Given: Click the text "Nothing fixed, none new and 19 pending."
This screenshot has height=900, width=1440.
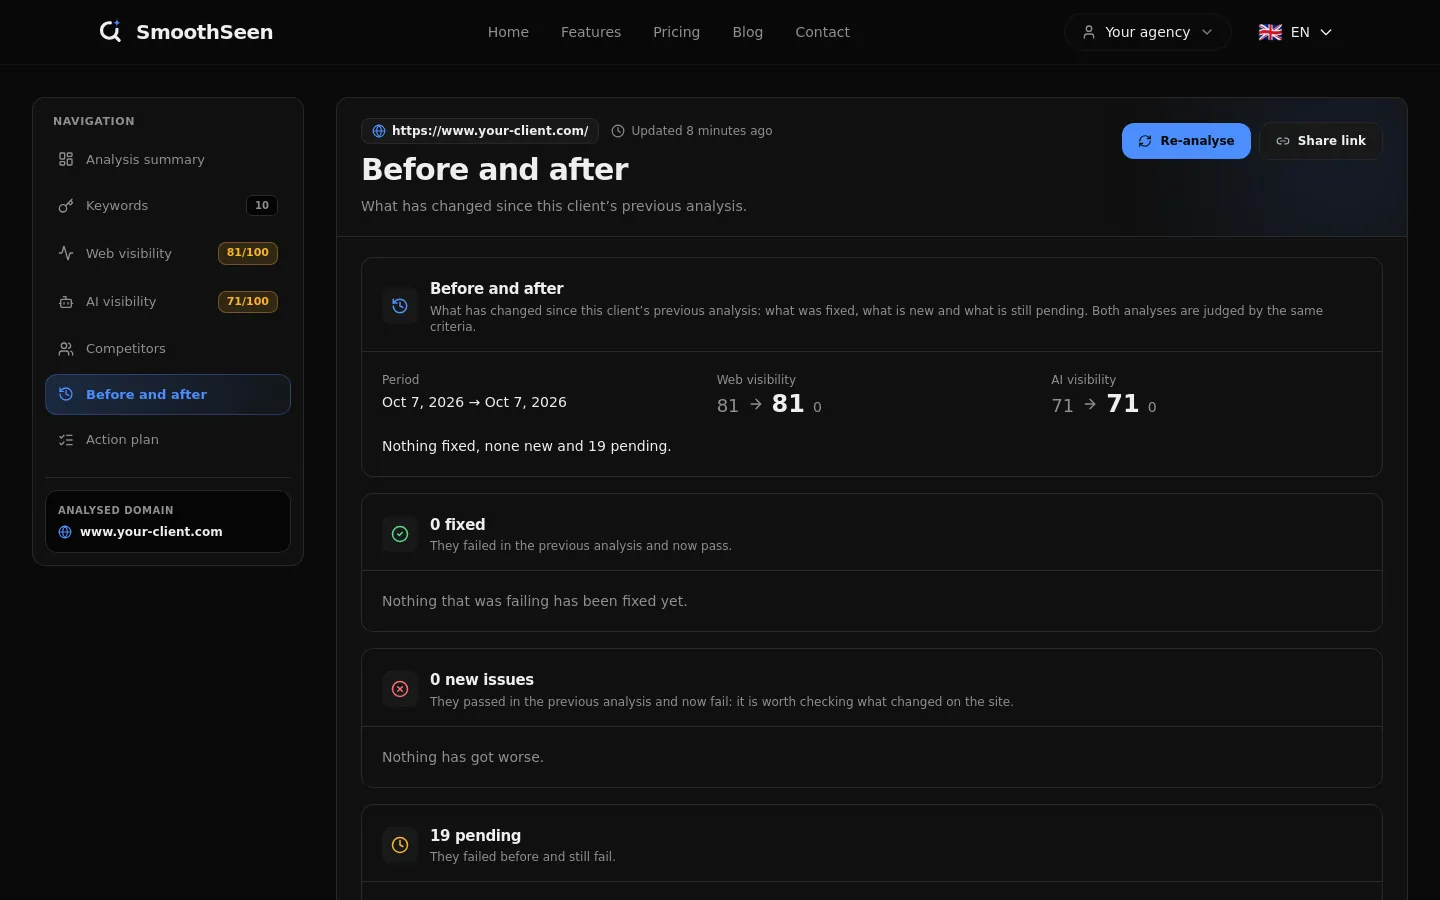Looking at the screenshot, I should pyautogui.click(x=526, y=446).
